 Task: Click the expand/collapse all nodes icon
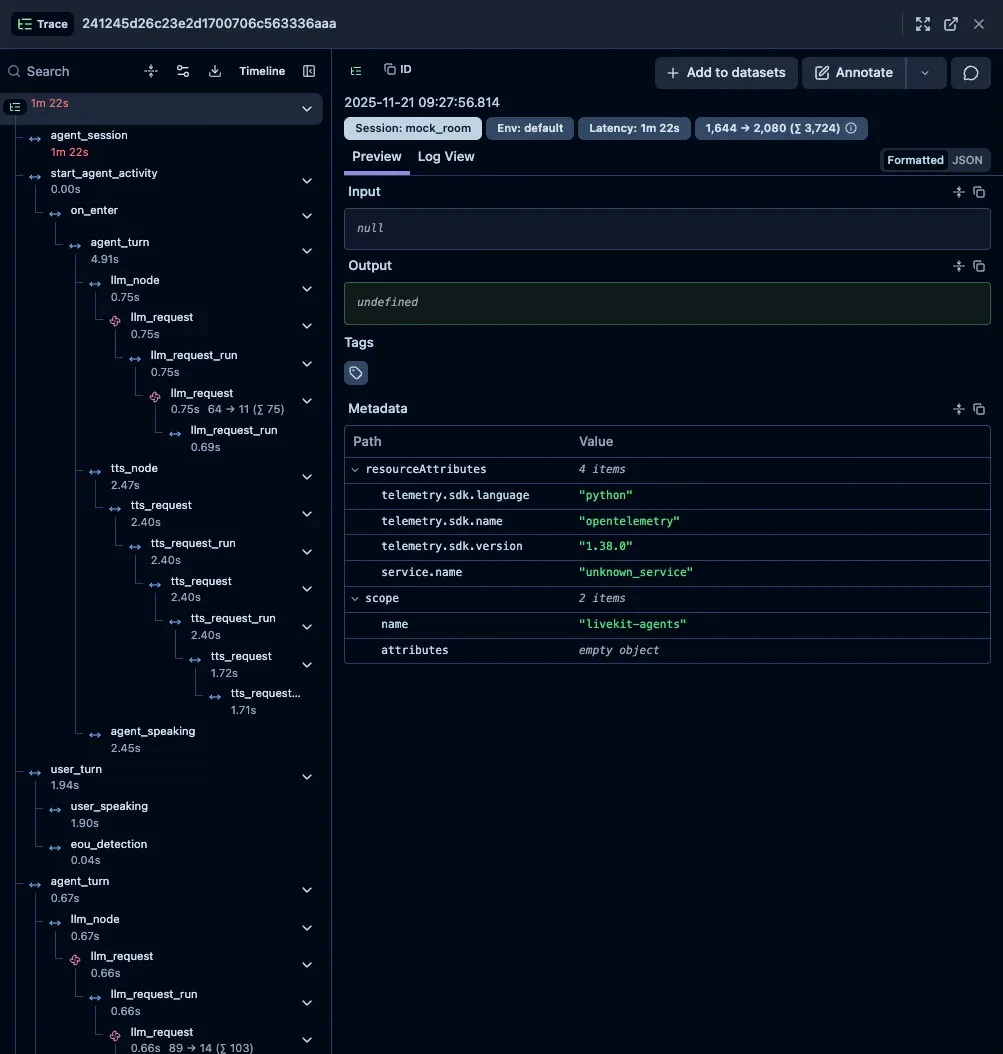point(151,71)
